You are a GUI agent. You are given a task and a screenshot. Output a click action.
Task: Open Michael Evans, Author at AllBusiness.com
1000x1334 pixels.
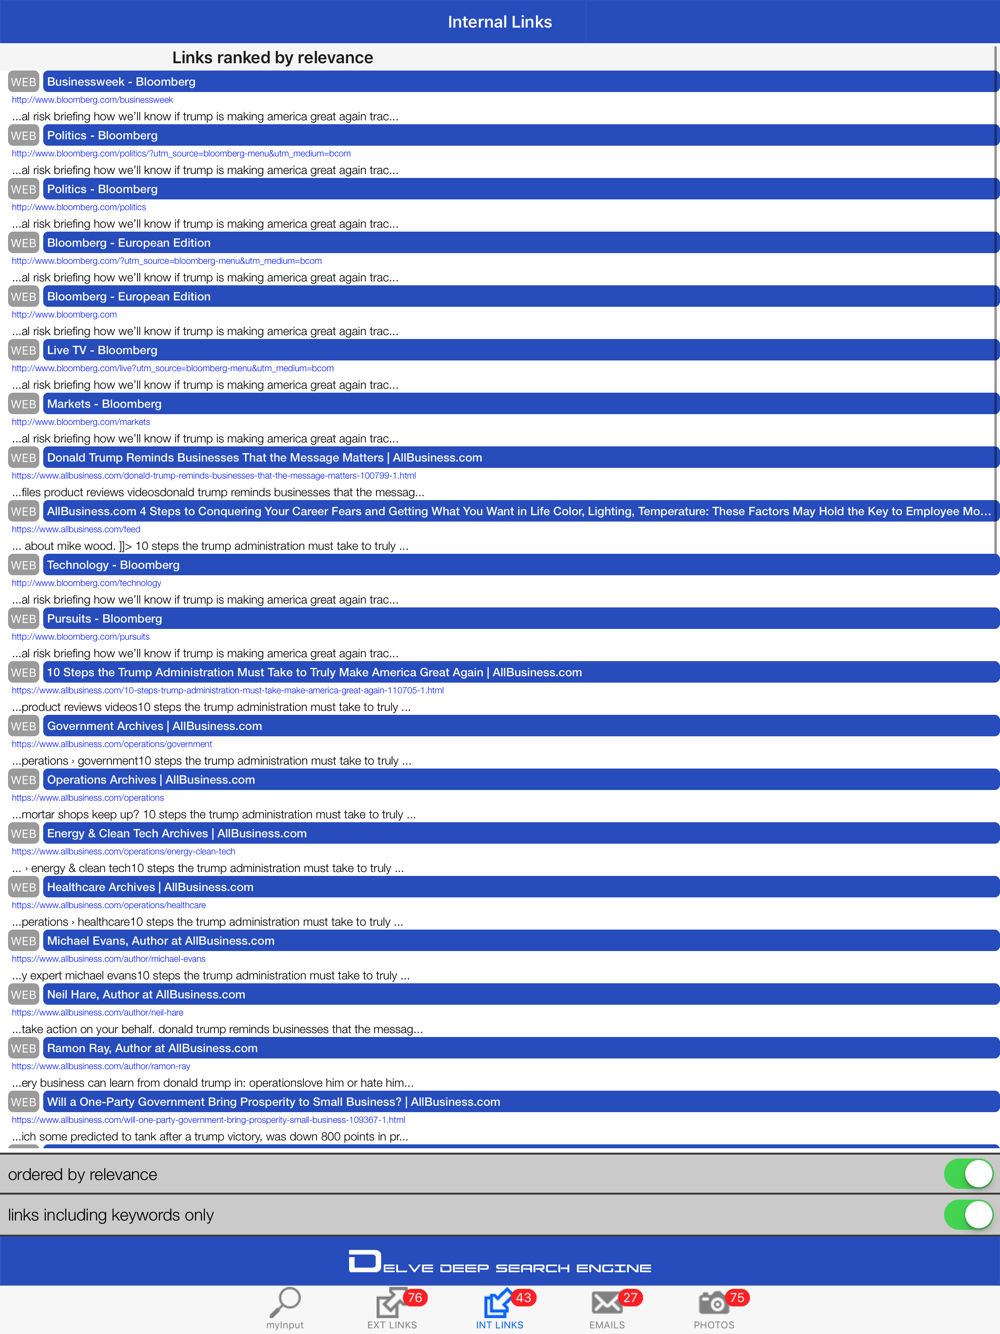pos(521,941)
